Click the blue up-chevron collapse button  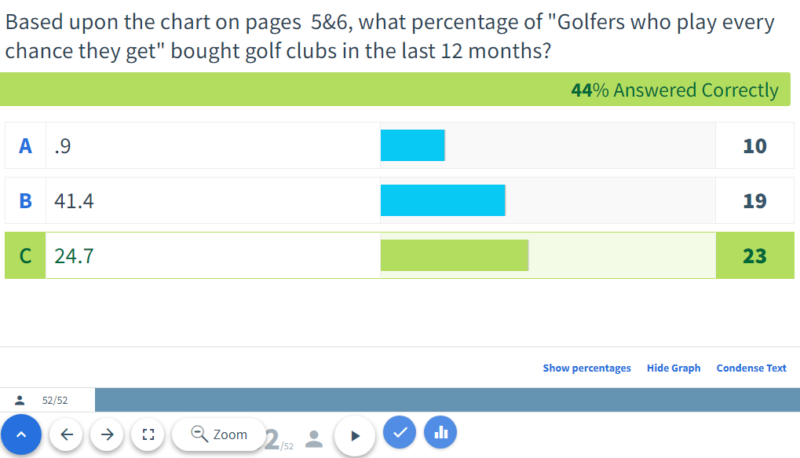tap(21, 435)
